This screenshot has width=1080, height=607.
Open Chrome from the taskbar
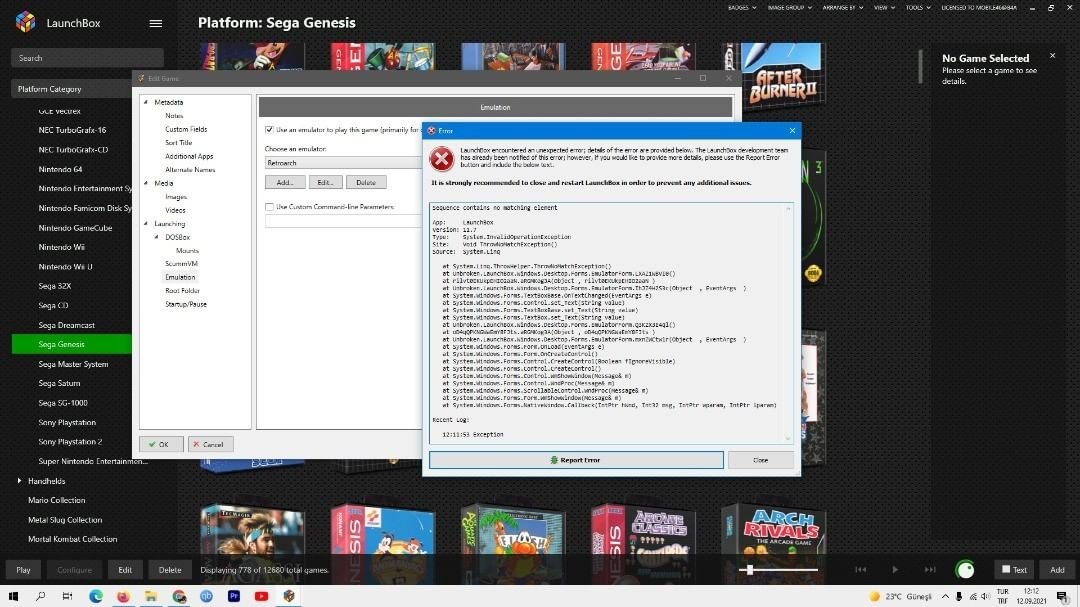[x=179, y=596]
